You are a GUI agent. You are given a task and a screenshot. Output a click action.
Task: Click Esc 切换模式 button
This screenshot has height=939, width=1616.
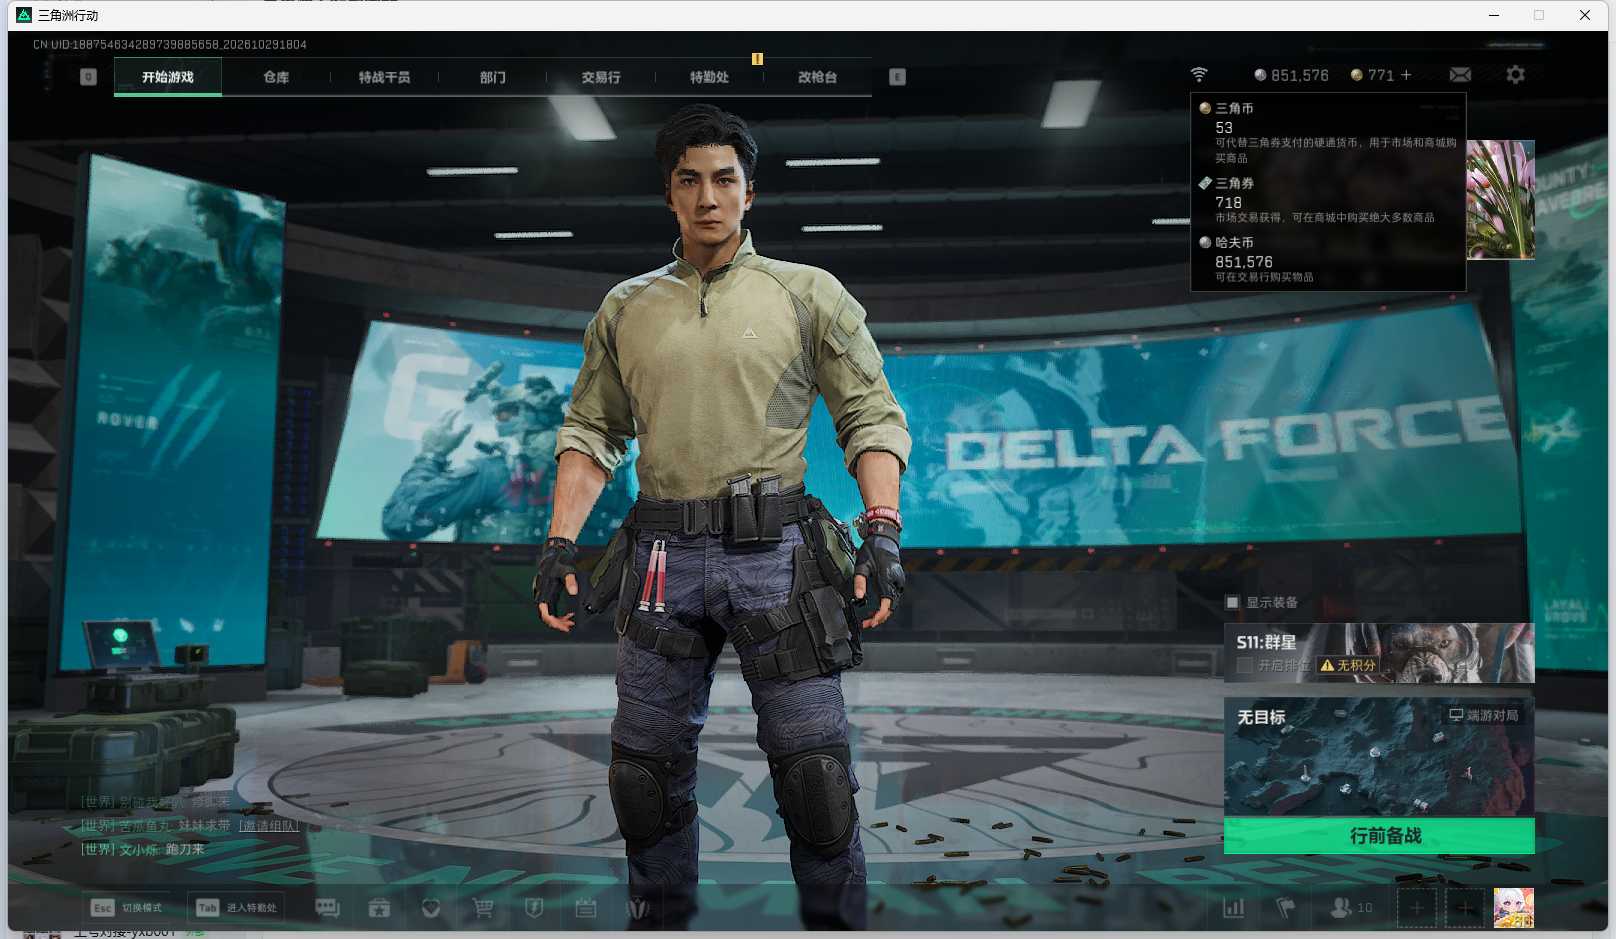[x=126, y=908]
